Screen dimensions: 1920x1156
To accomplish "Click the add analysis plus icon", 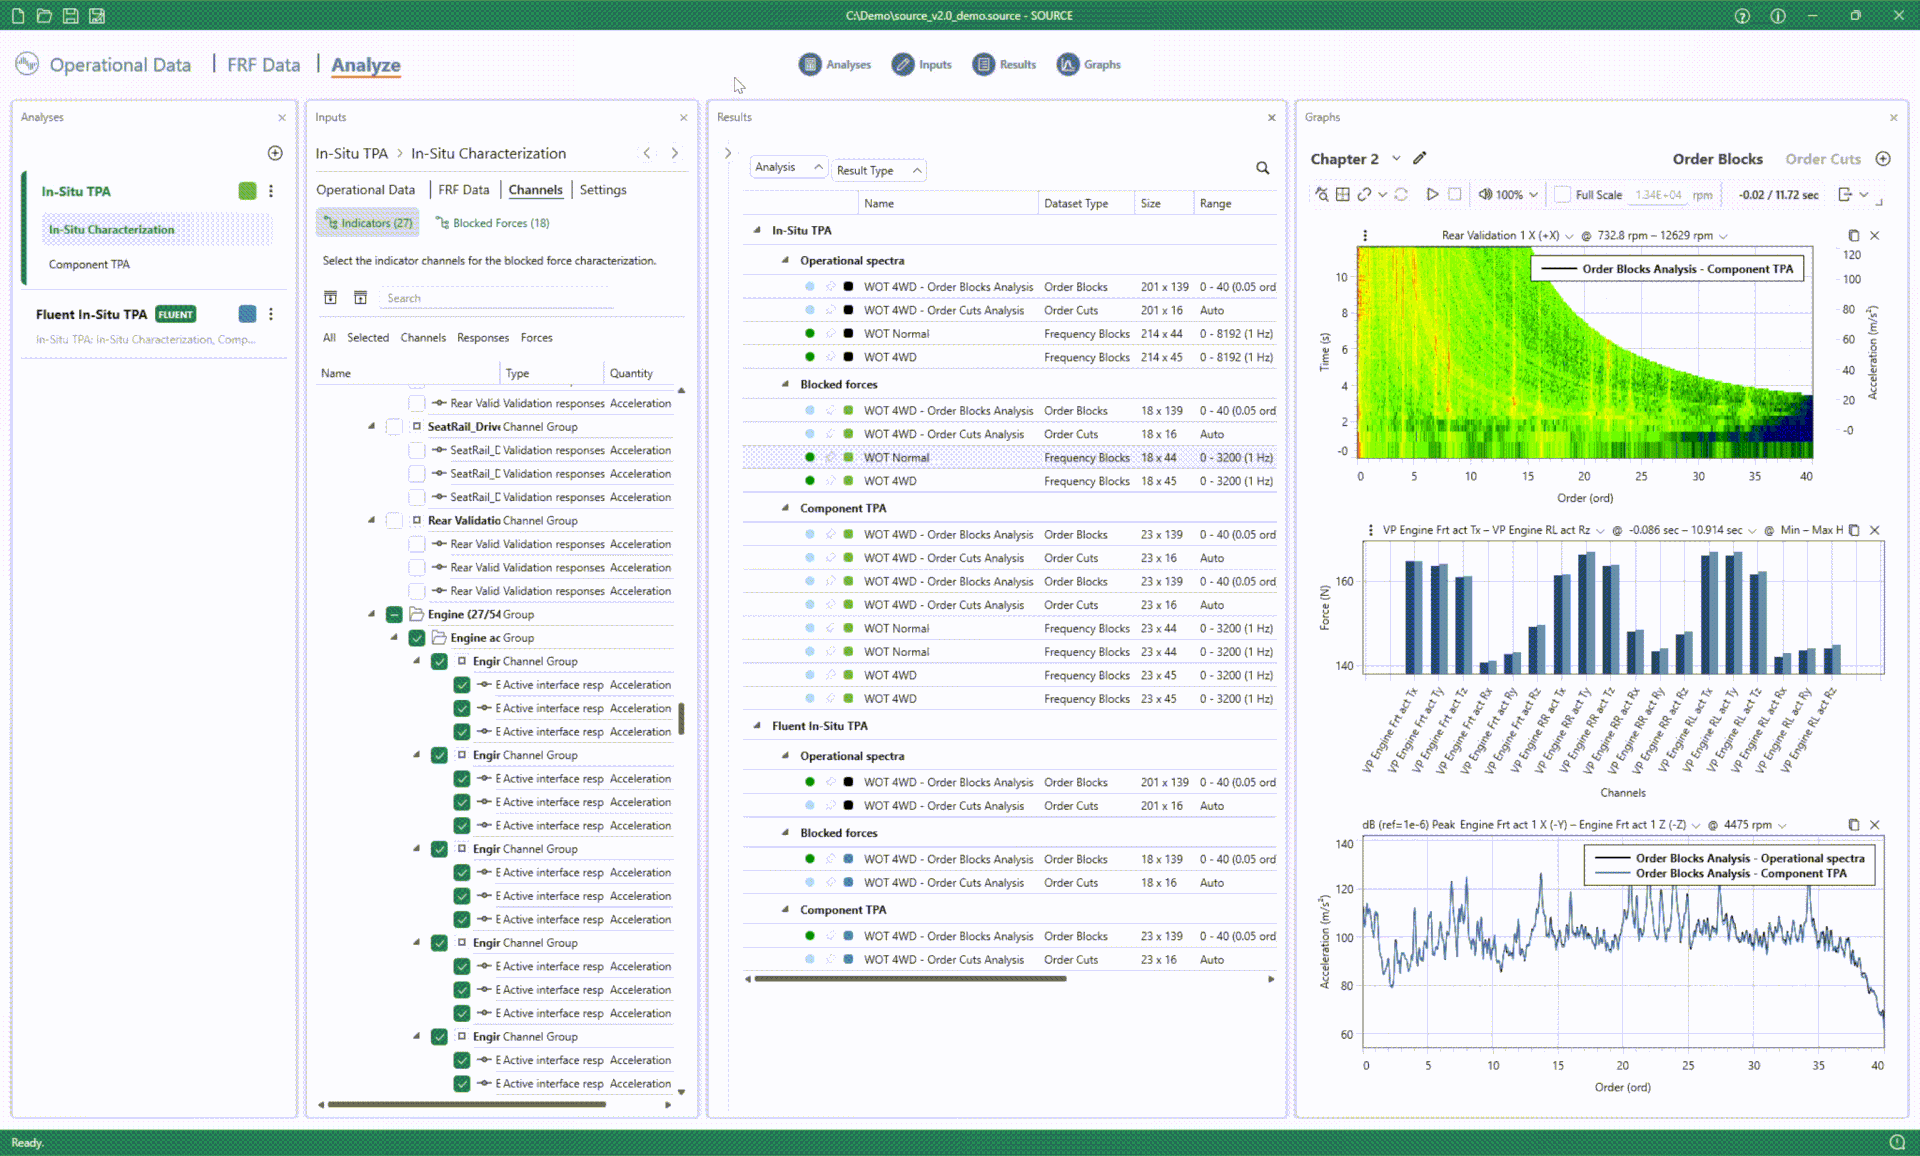I will click(x=275, y=153).
